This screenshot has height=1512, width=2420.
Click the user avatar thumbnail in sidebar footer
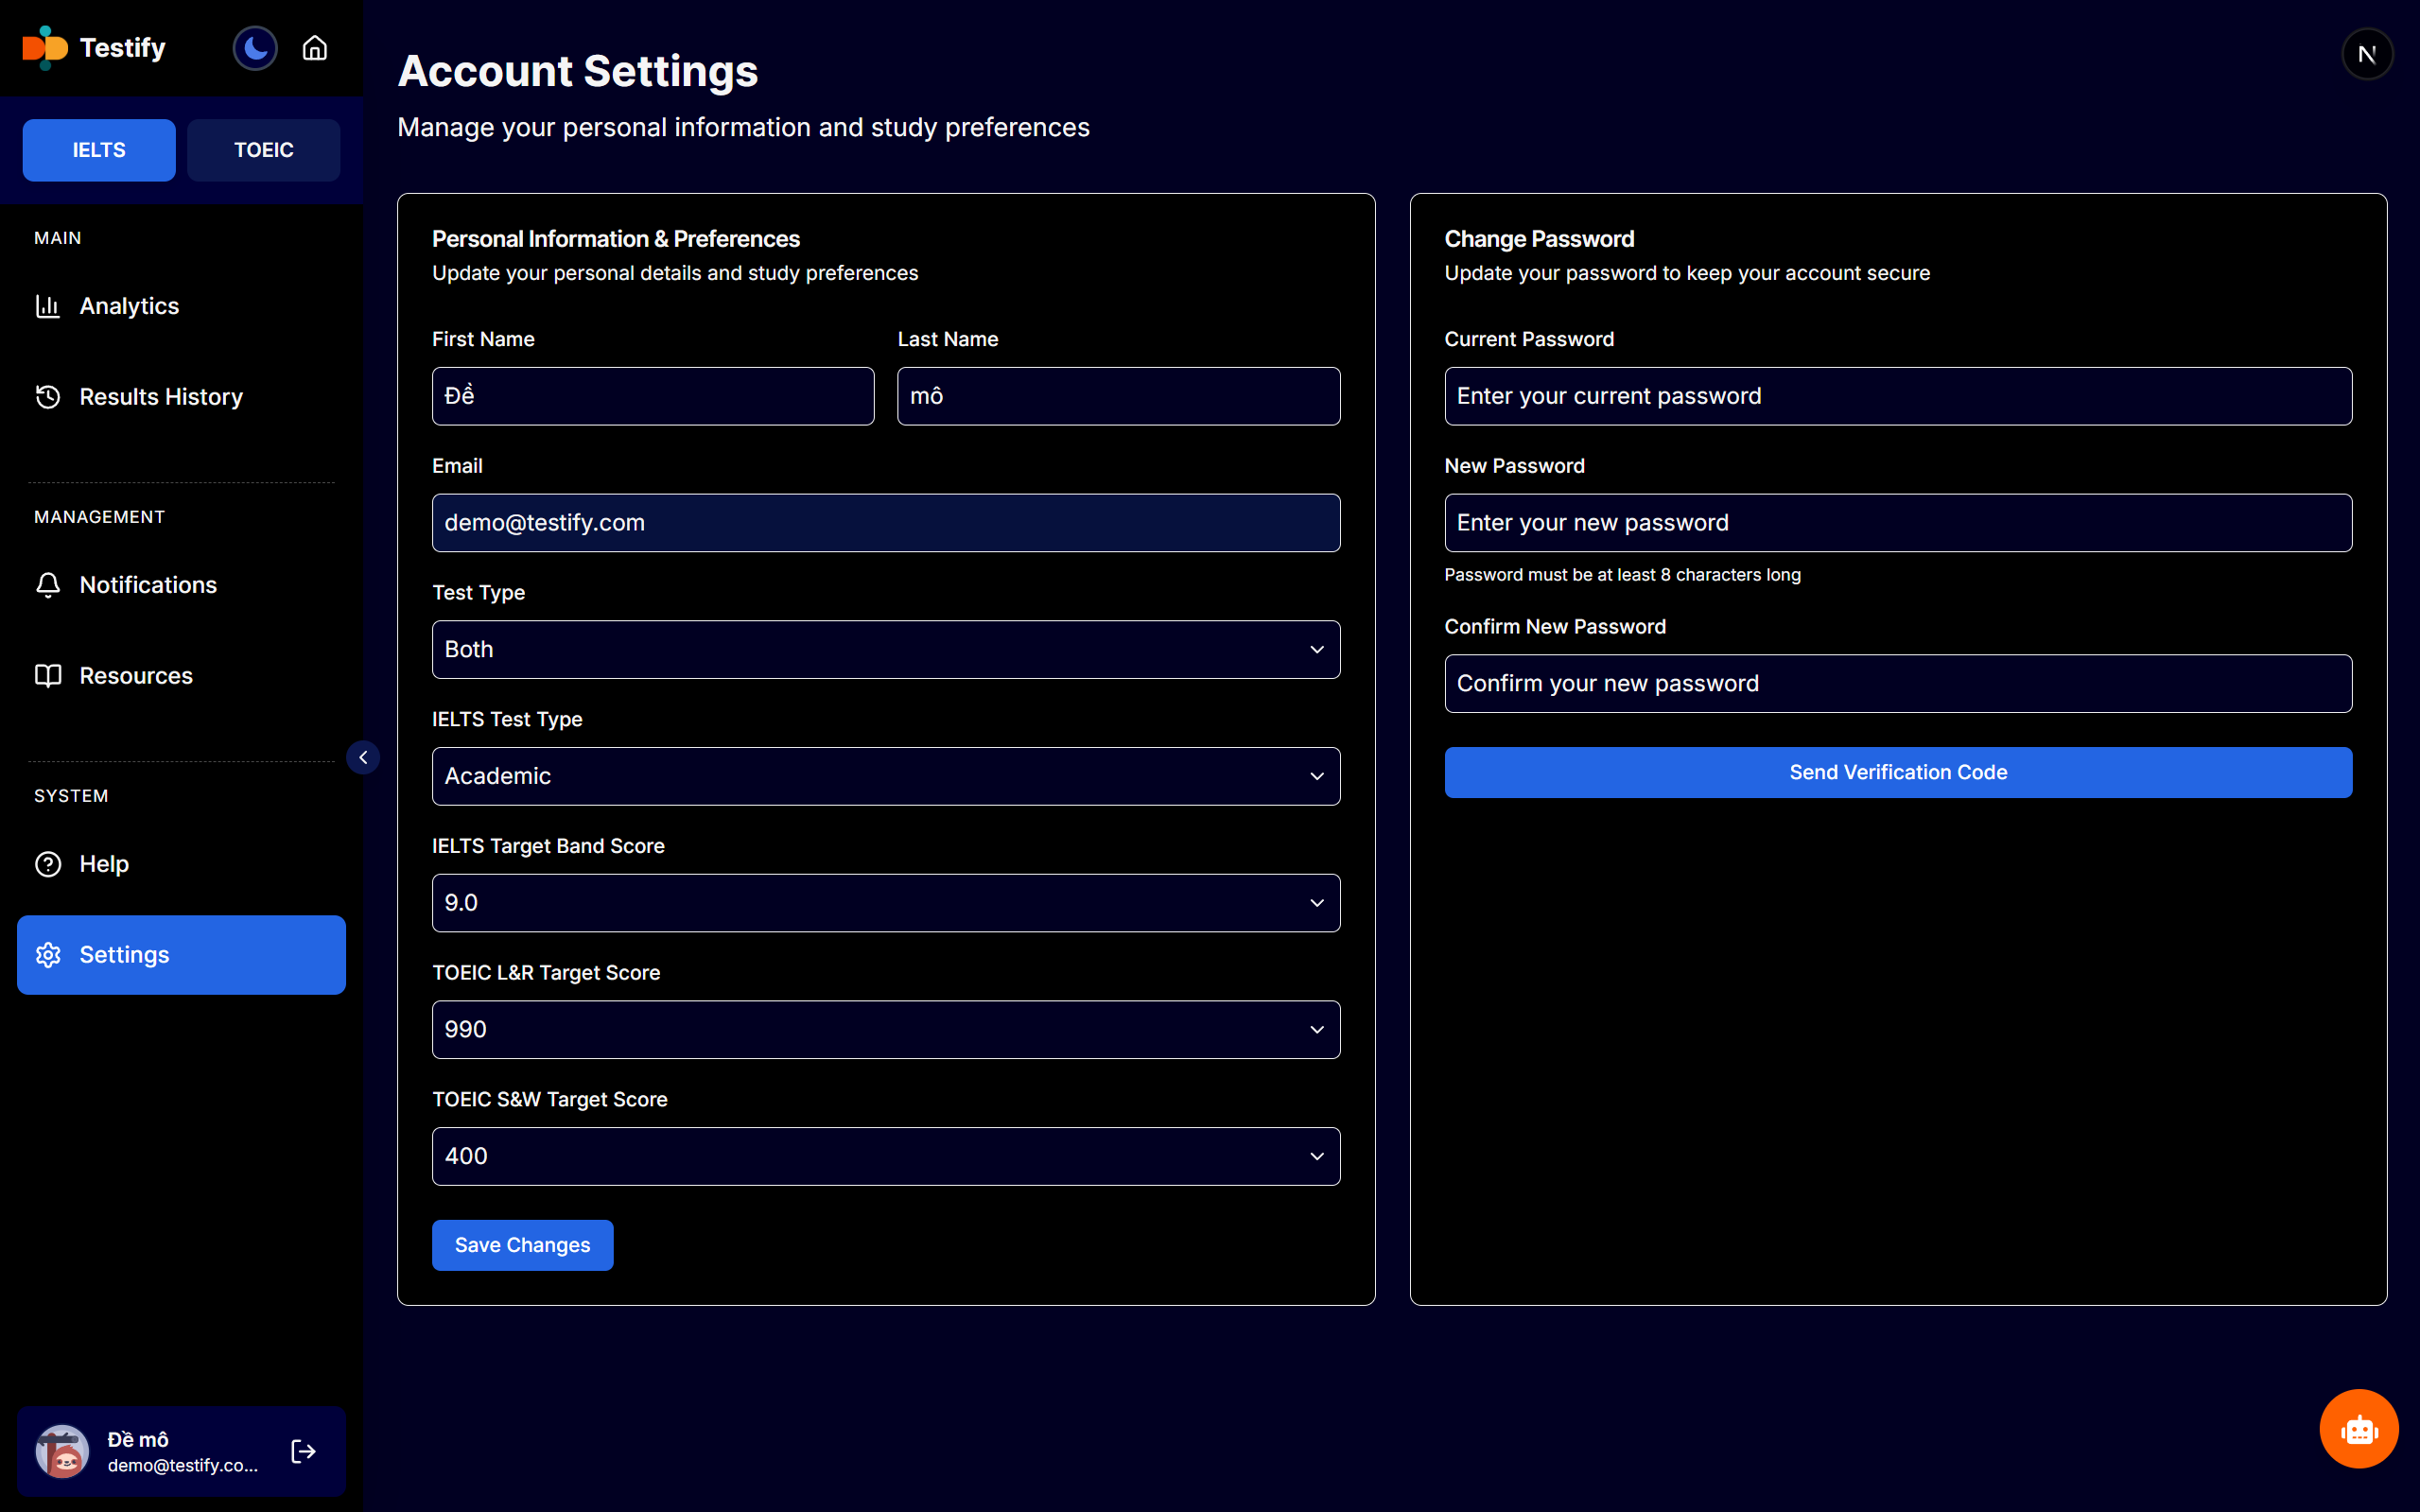pyautogui.click(x=62, y=1451)
